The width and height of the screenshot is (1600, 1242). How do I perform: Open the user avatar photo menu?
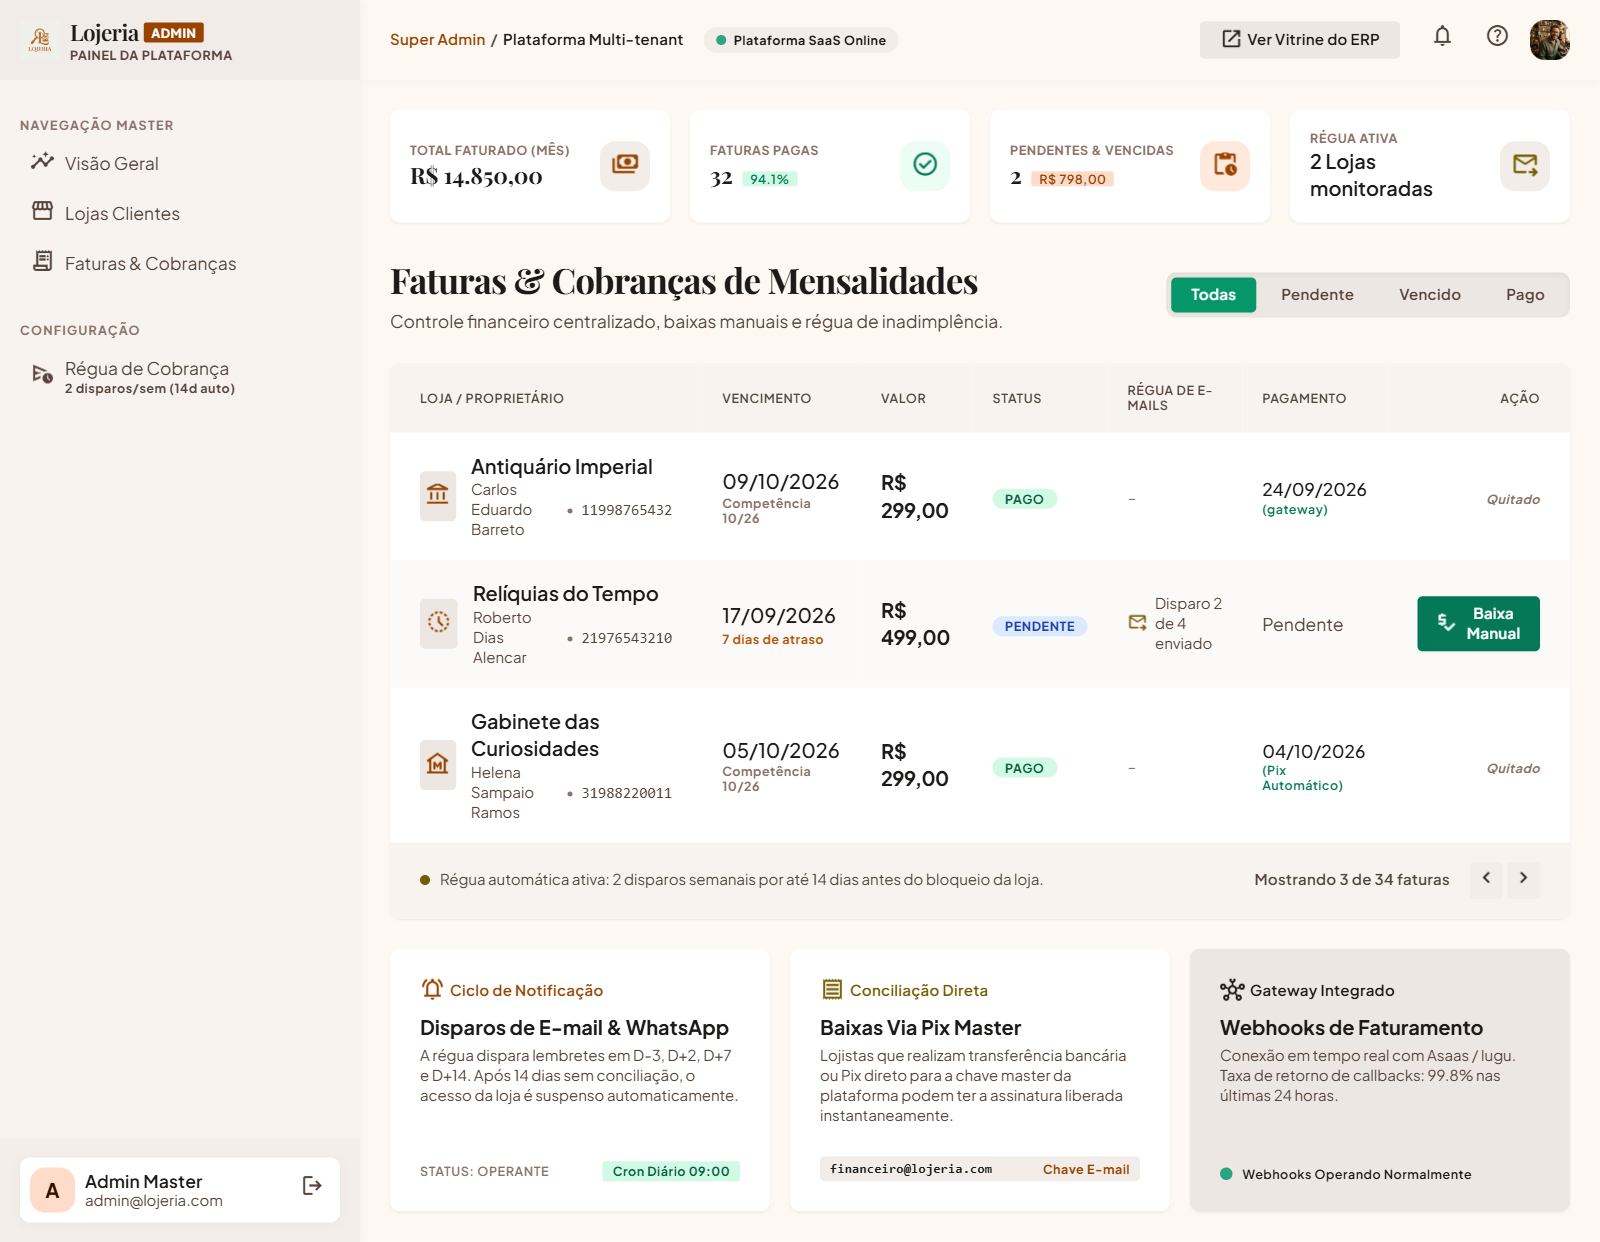pos(1549,40)
